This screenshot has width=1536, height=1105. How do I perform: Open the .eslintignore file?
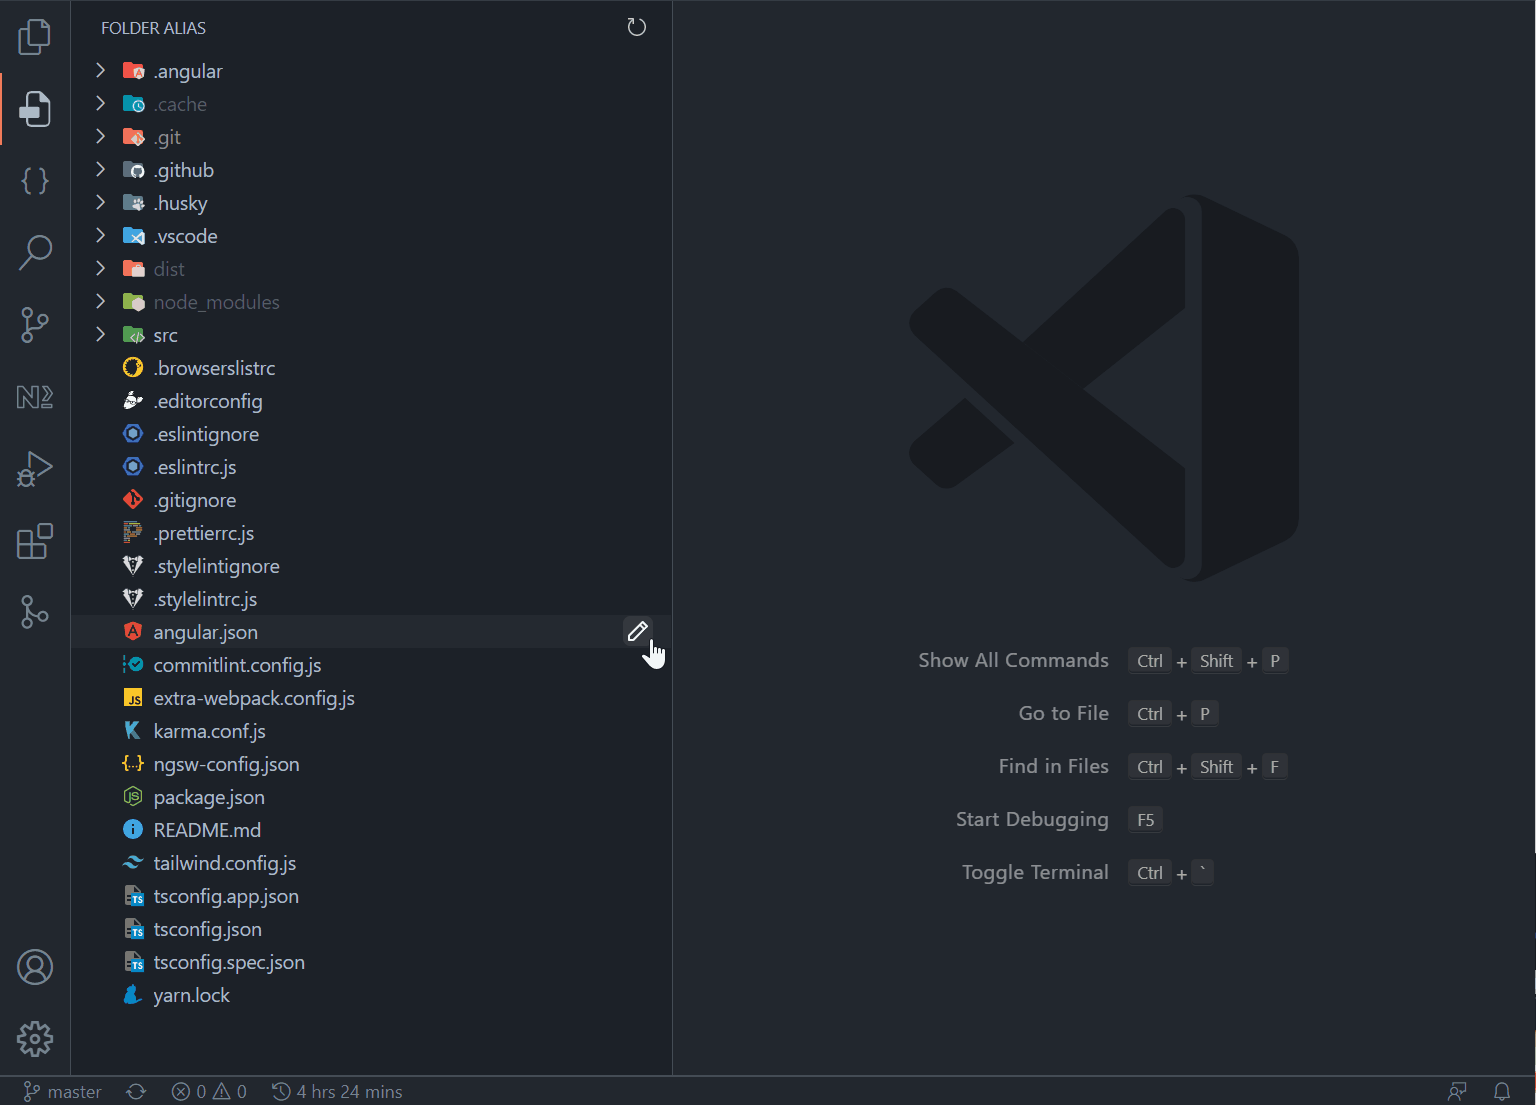point(371,434)
